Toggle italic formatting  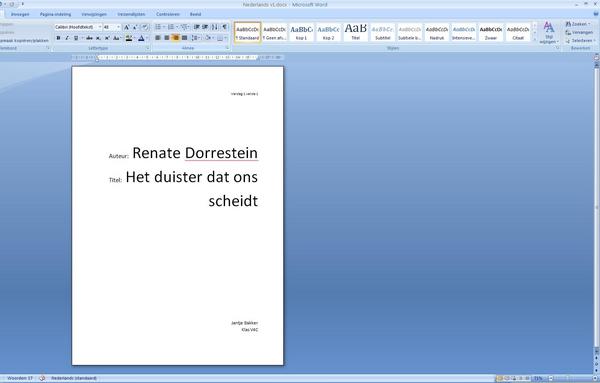point(67,38)
